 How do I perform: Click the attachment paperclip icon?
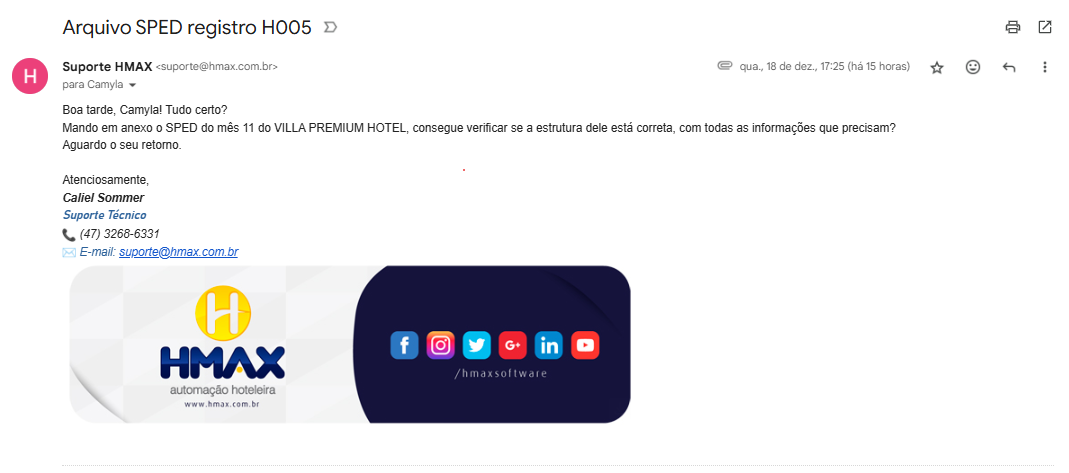(725, 66)
